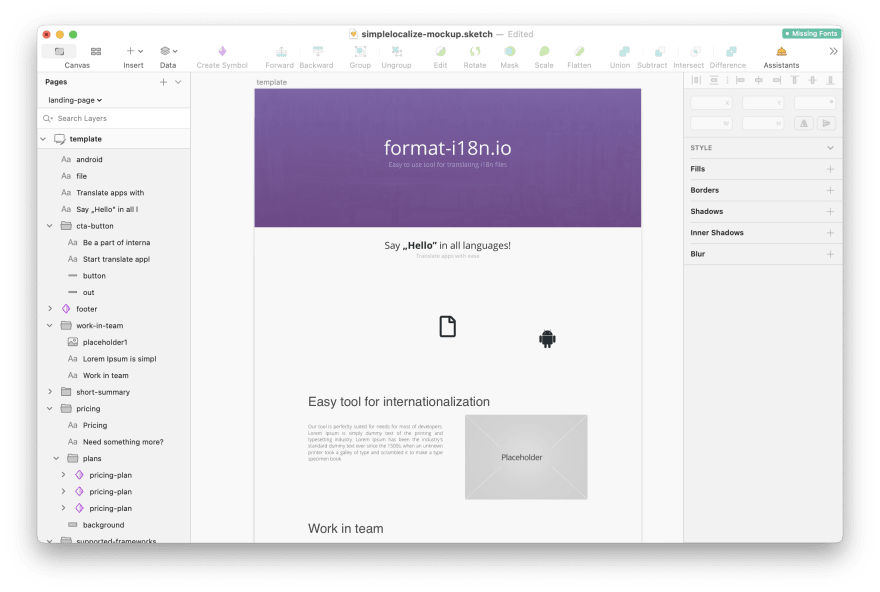Screen dimensions: 880x592
Task: Select the 'Translate apps with' layer
Action: (114, 192)
